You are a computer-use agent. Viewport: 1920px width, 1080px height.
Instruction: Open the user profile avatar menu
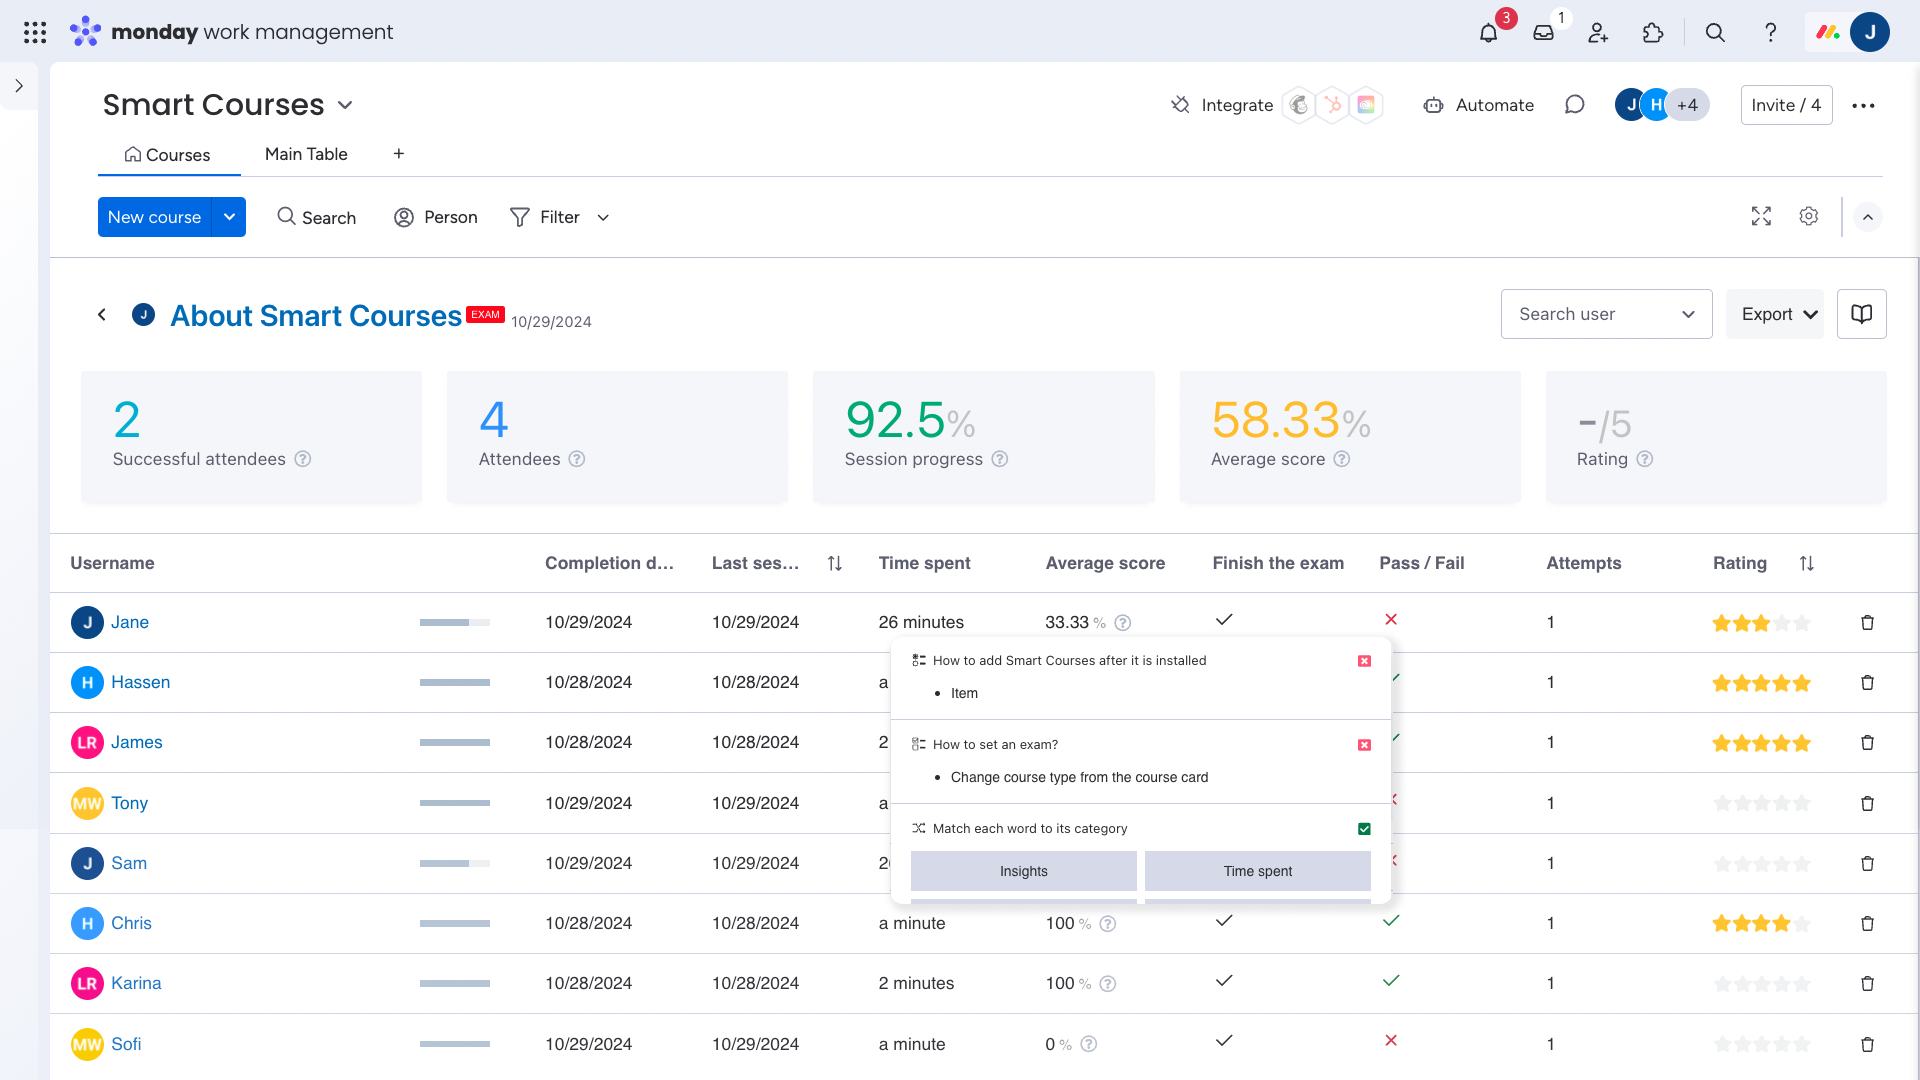(1869, 32)
